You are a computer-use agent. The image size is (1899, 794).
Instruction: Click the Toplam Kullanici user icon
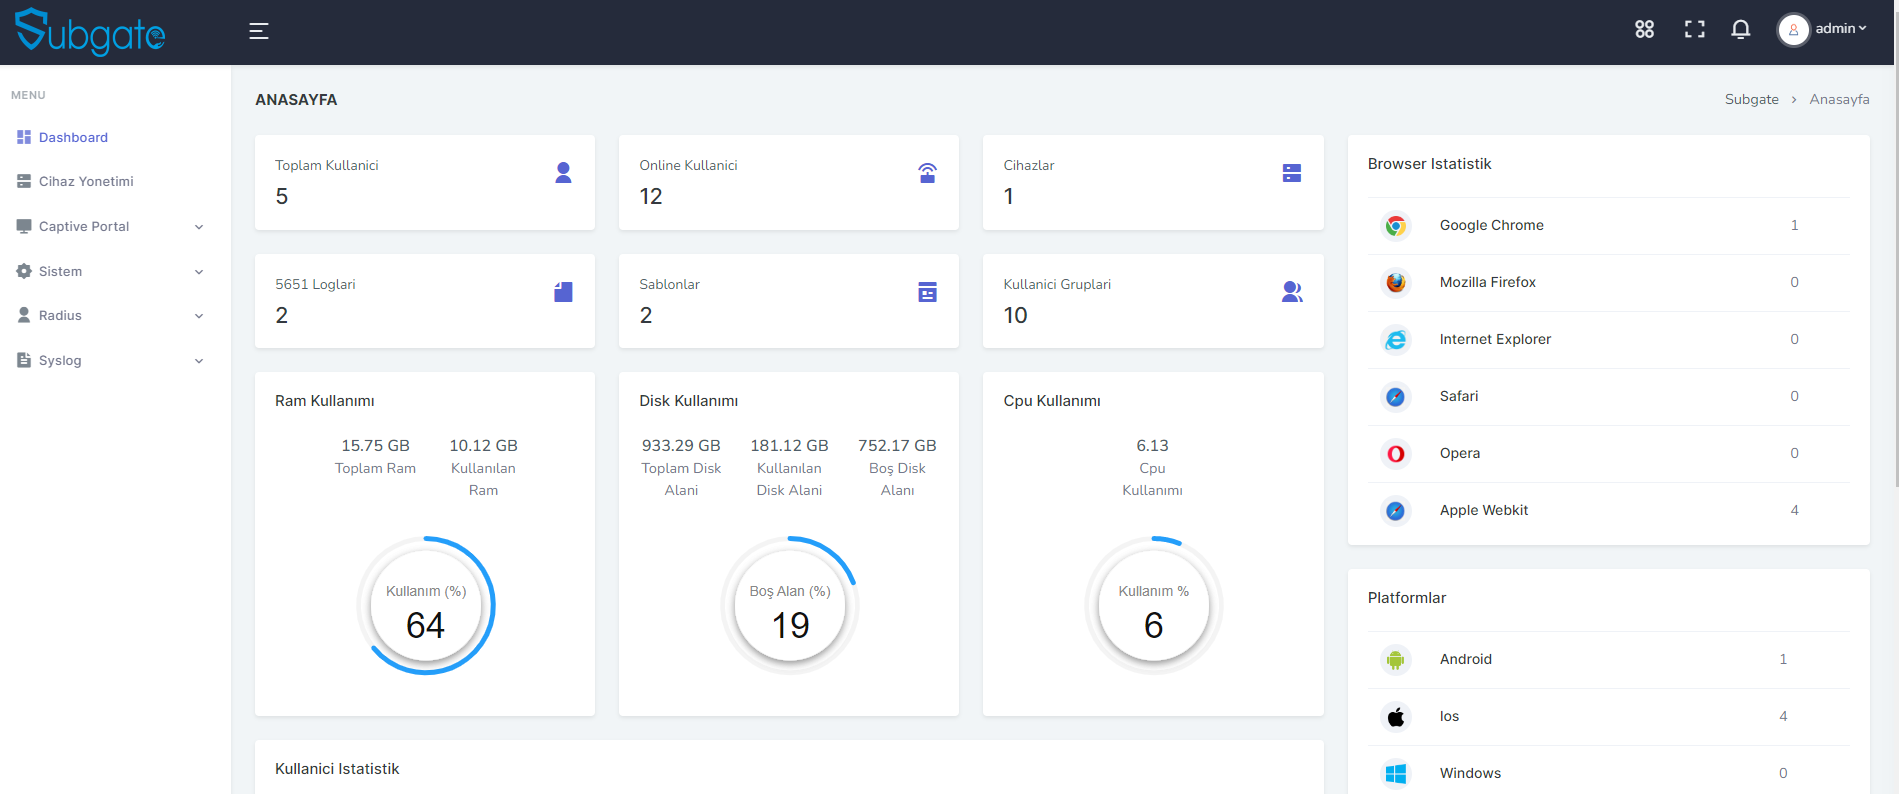563,173
